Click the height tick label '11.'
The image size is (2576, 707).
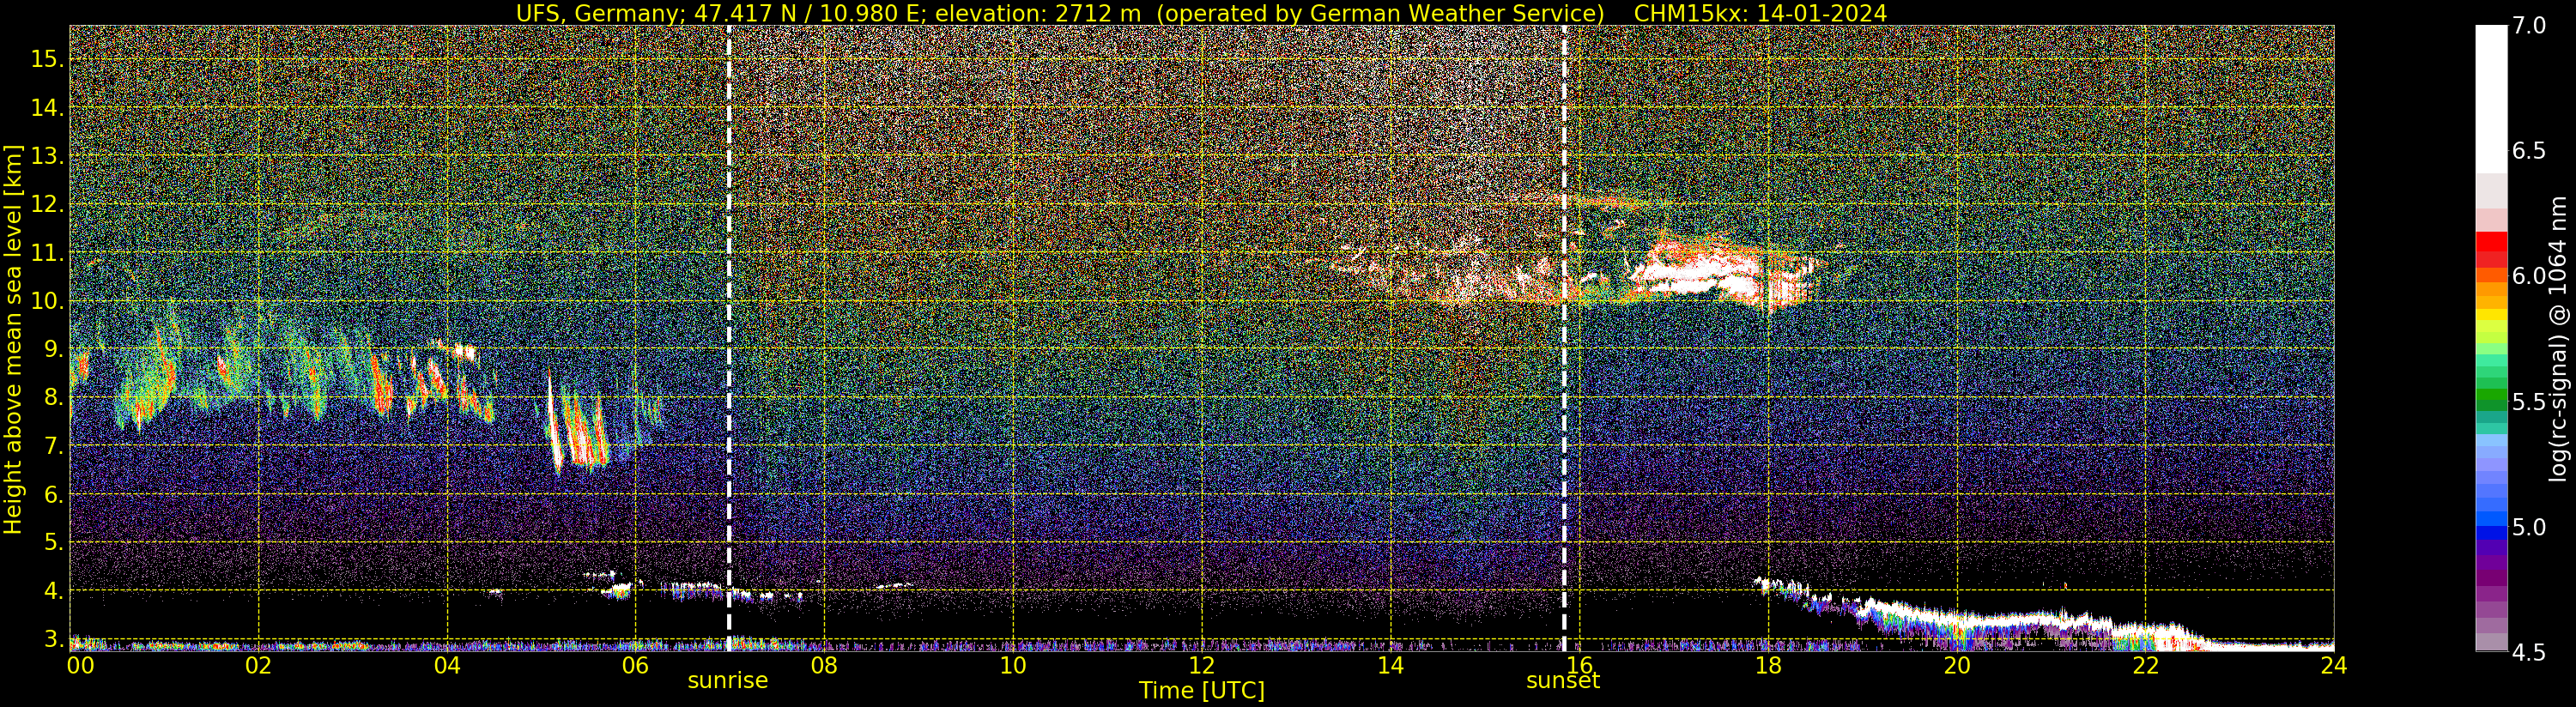click(47, 254)
